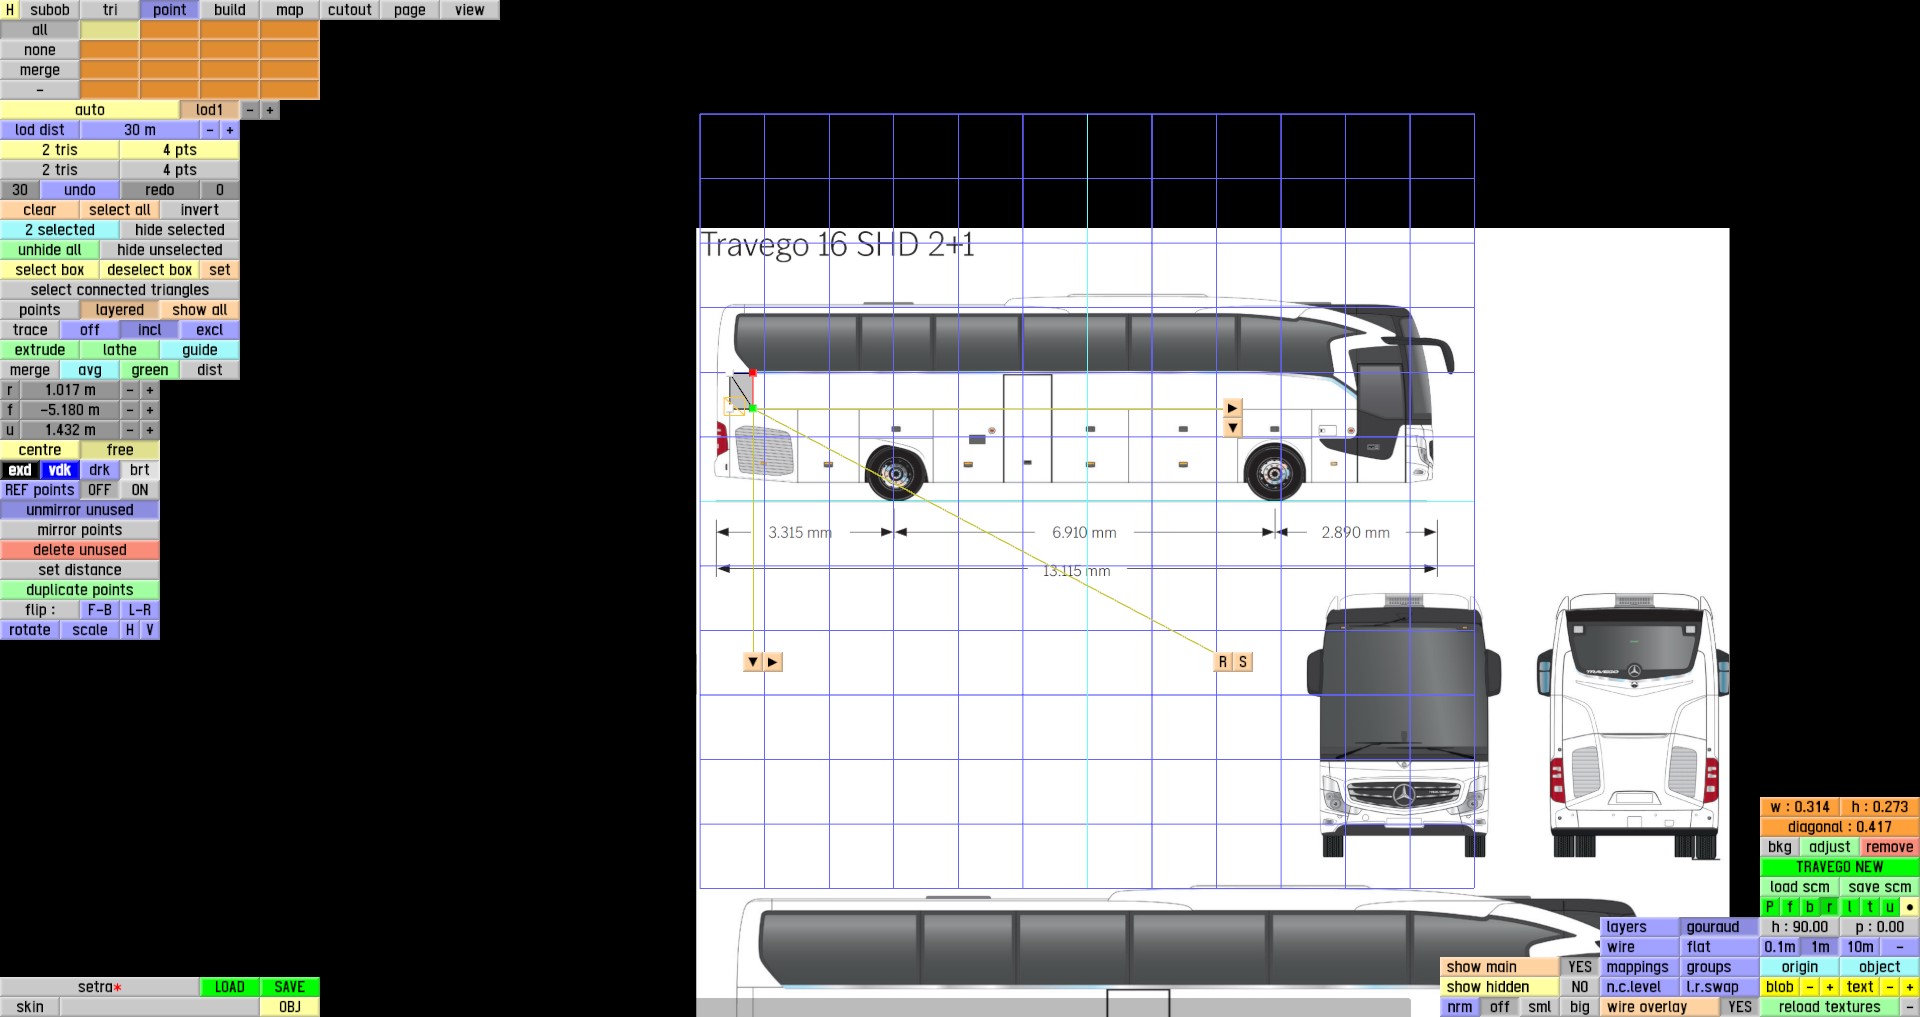This screenshot has width=1920, height=1017.
Task: Click the undo button
Action: tap(80, 190)
